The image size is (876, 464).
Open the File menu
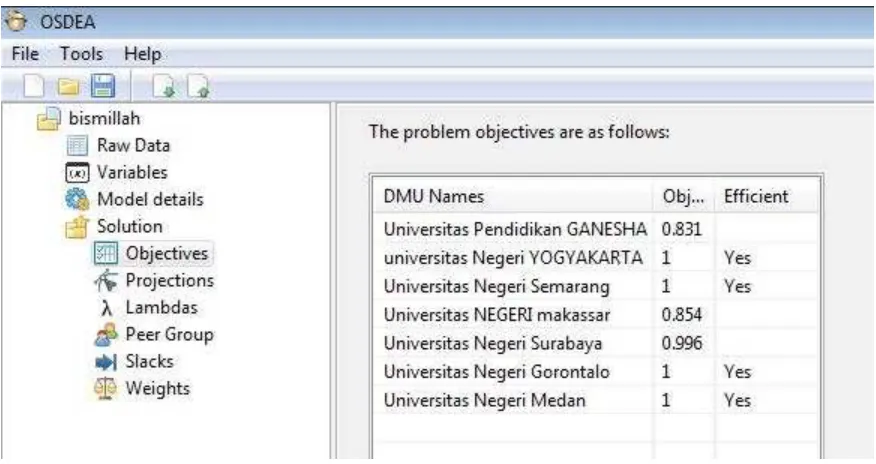(25, 54)
